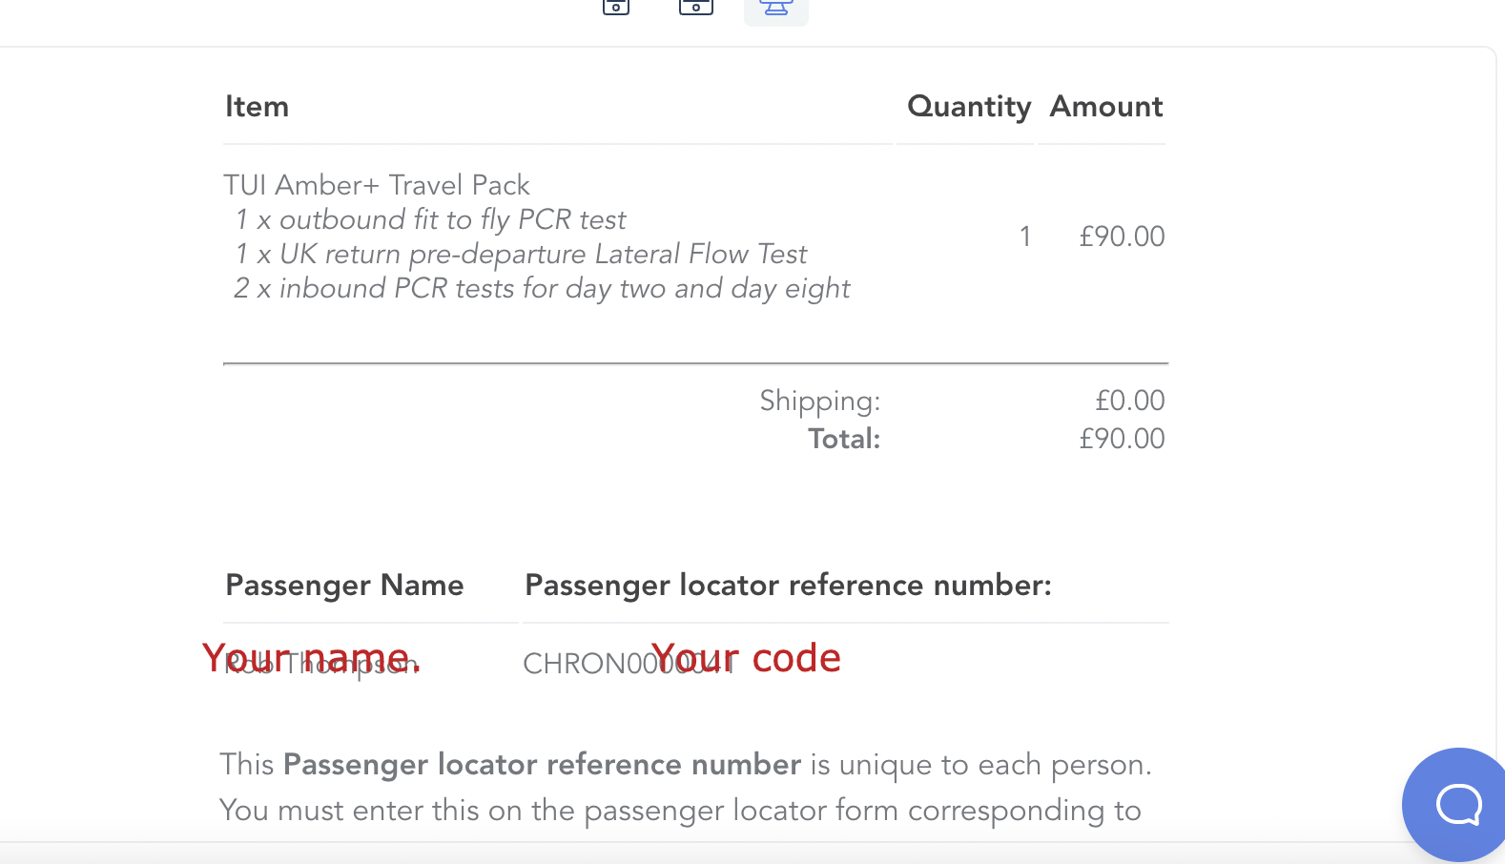Click the Shipping label

coord(820,401)
